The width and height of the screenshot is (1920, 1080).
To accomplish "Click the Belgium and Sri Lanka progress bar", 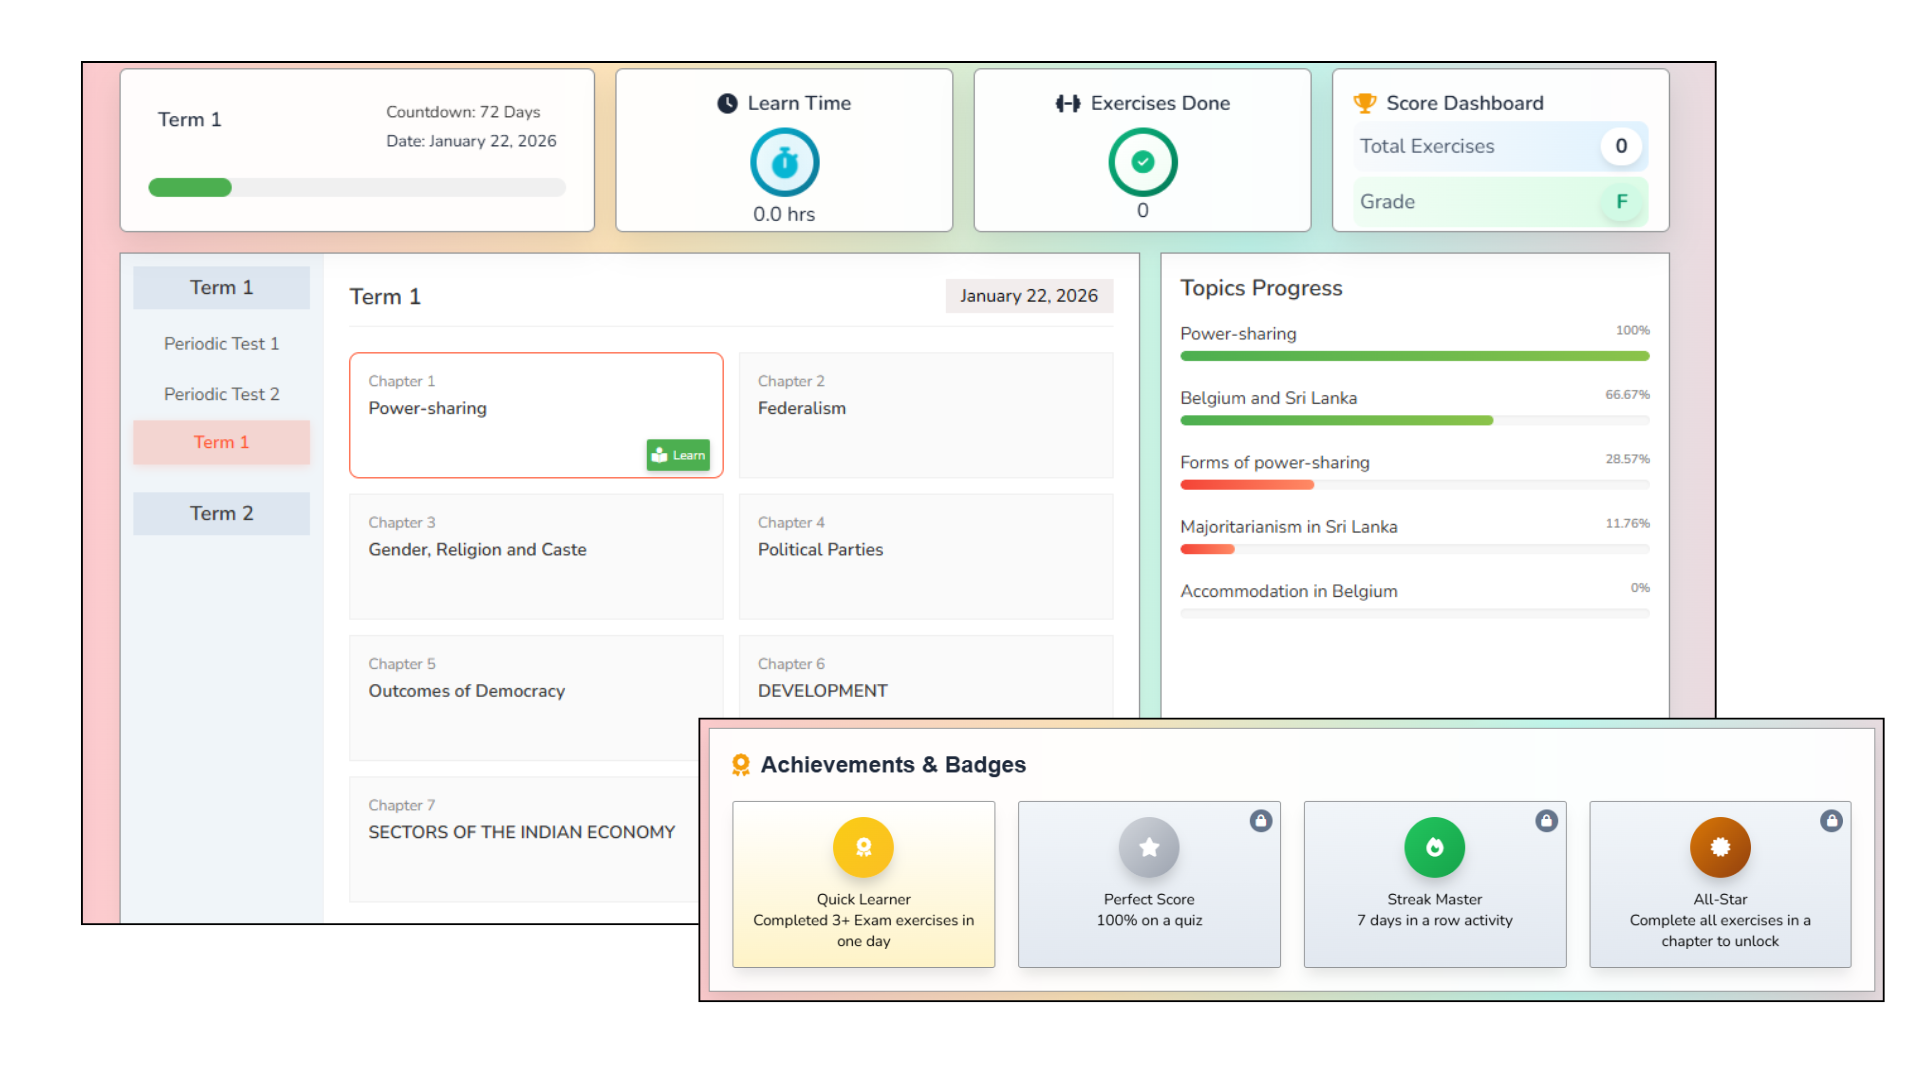I will pos(1414,421).
